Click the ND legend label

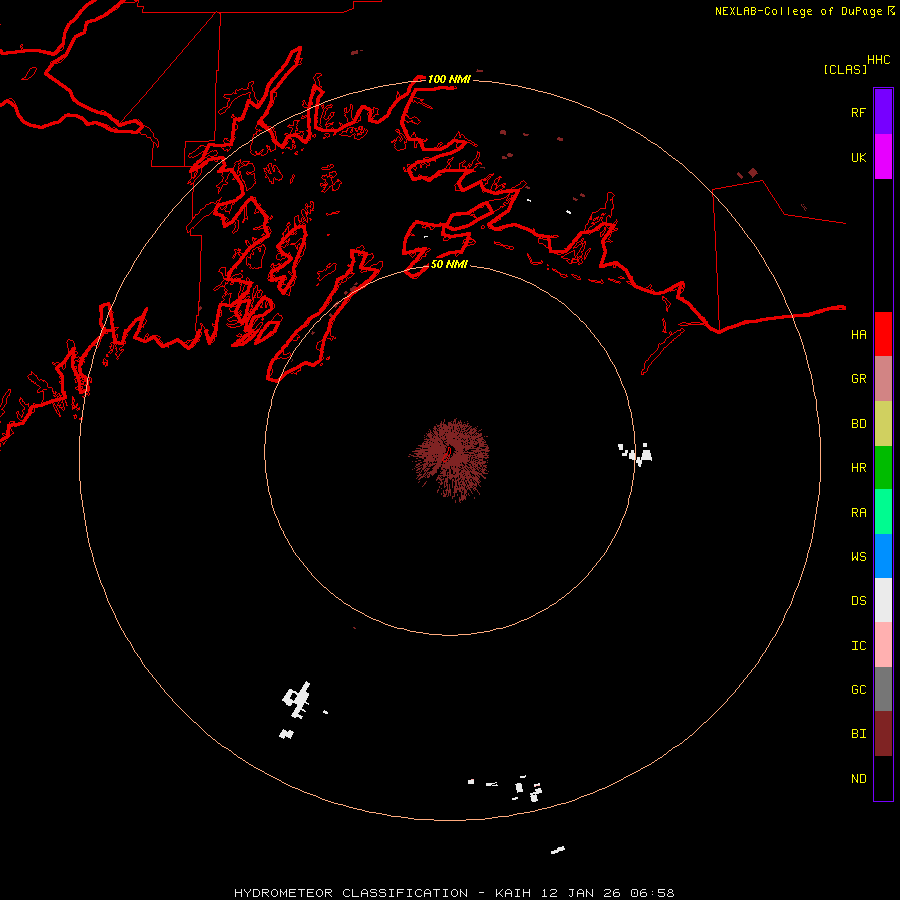pos(858,778)
